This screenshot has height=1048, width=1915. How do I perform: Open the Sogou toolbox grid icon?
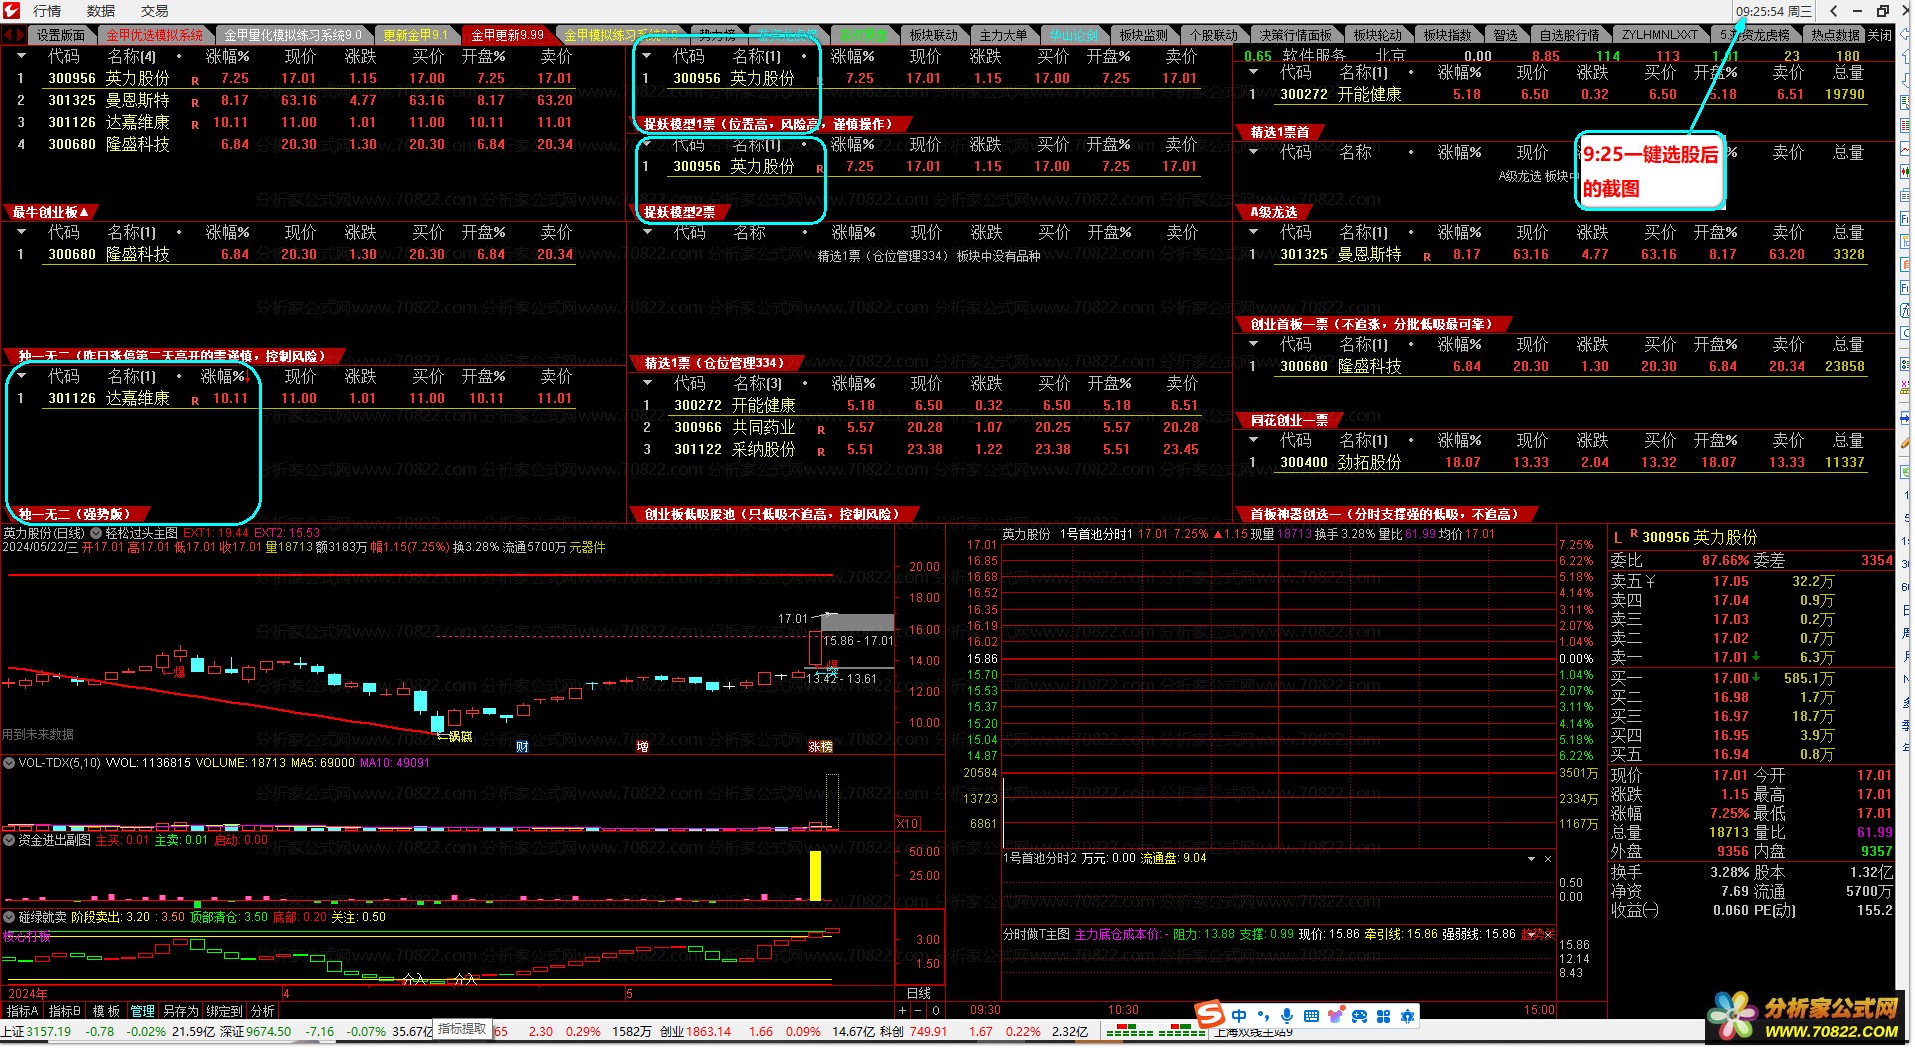click(1383, 1016)
